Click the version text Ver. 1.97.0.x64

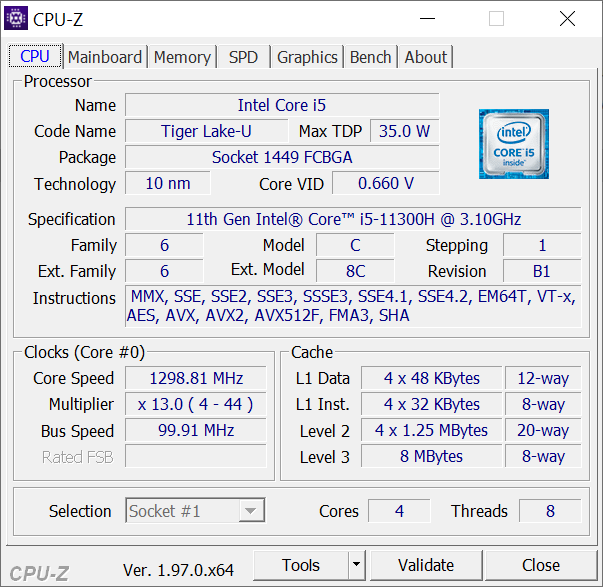(x=178, y=570)
